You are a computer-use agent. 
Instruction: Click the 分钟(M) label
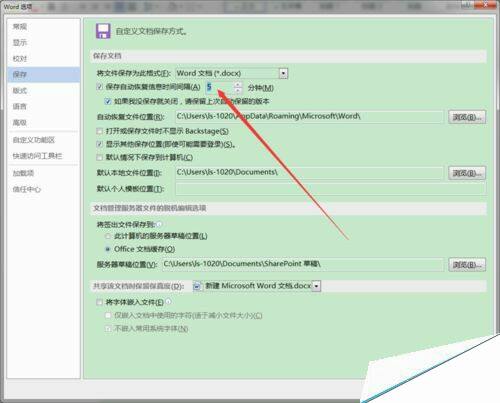(261, 88)
